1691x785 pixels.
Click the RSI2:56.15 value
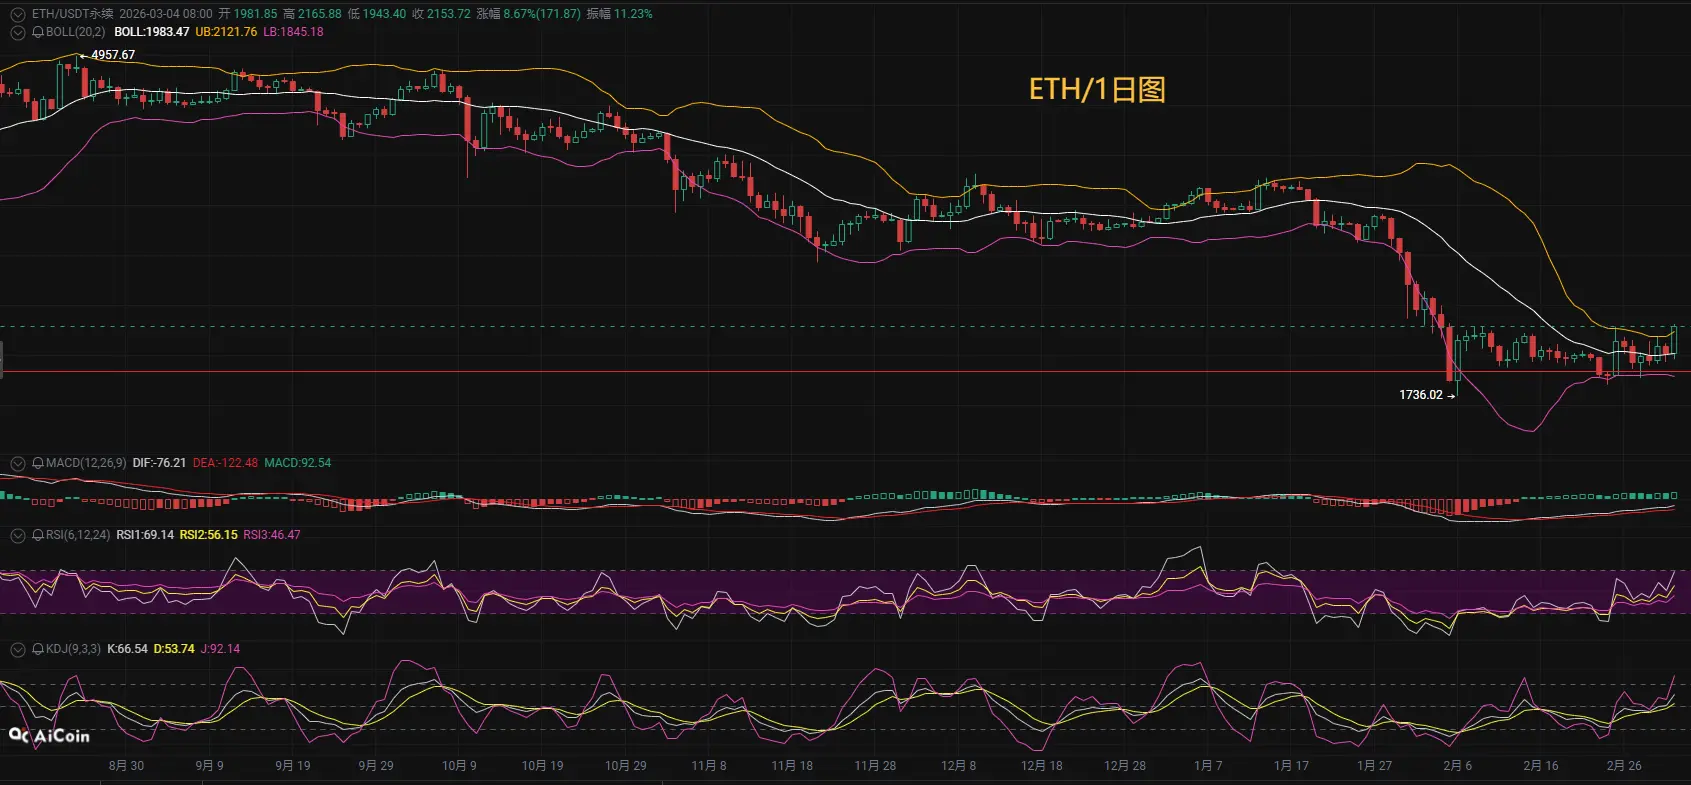click(x=209, y=535)
